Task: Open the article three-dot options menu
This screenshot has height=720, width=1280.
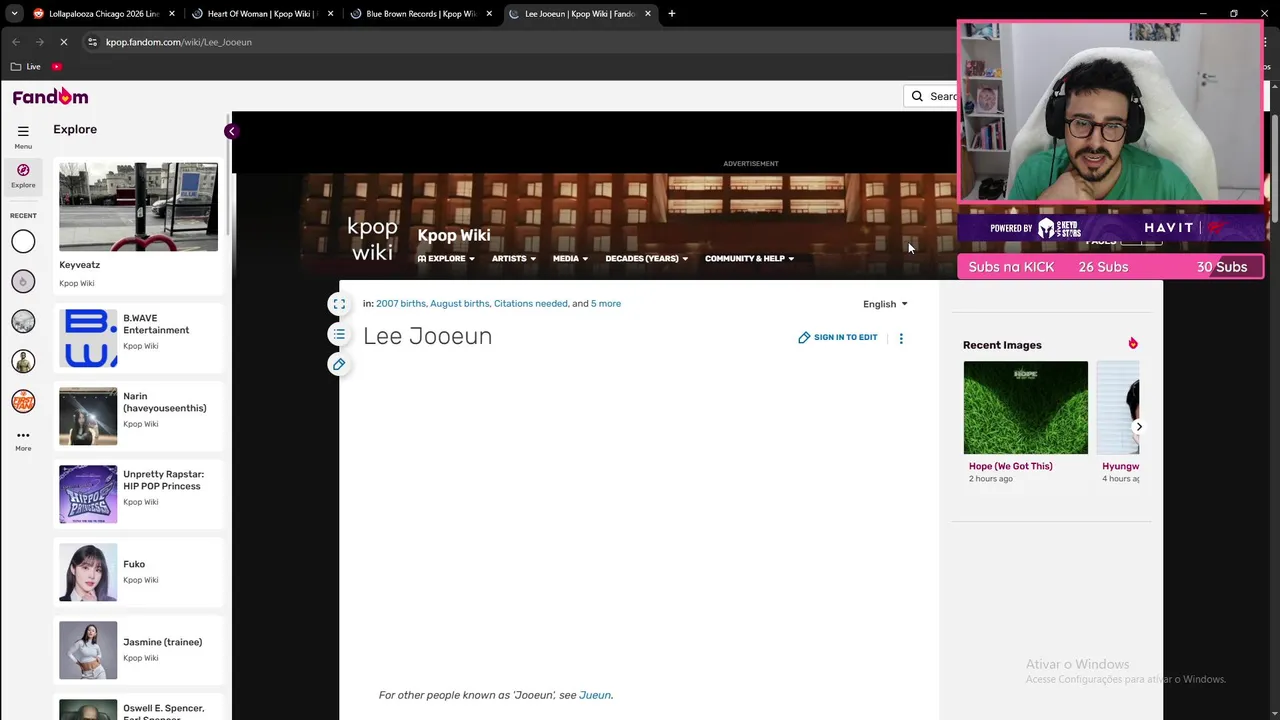Action: [901, 338]
